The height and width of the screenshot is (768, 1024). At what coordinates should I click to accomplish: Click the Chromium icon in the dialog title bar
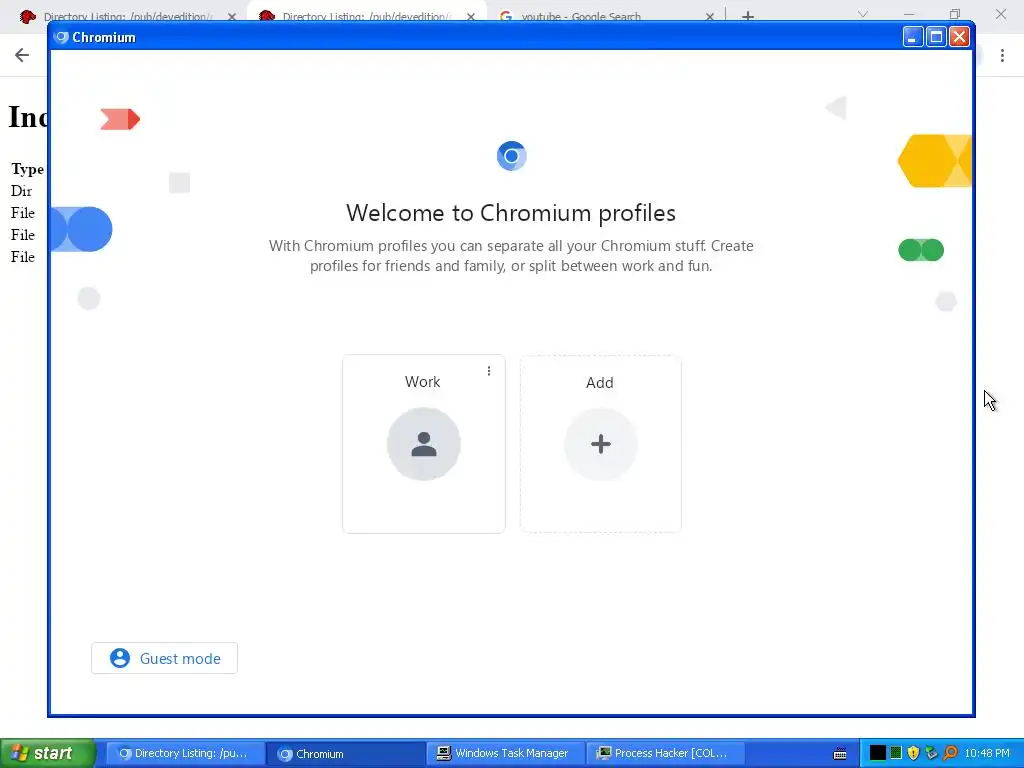pyautogui.click(x=61, y=37)
